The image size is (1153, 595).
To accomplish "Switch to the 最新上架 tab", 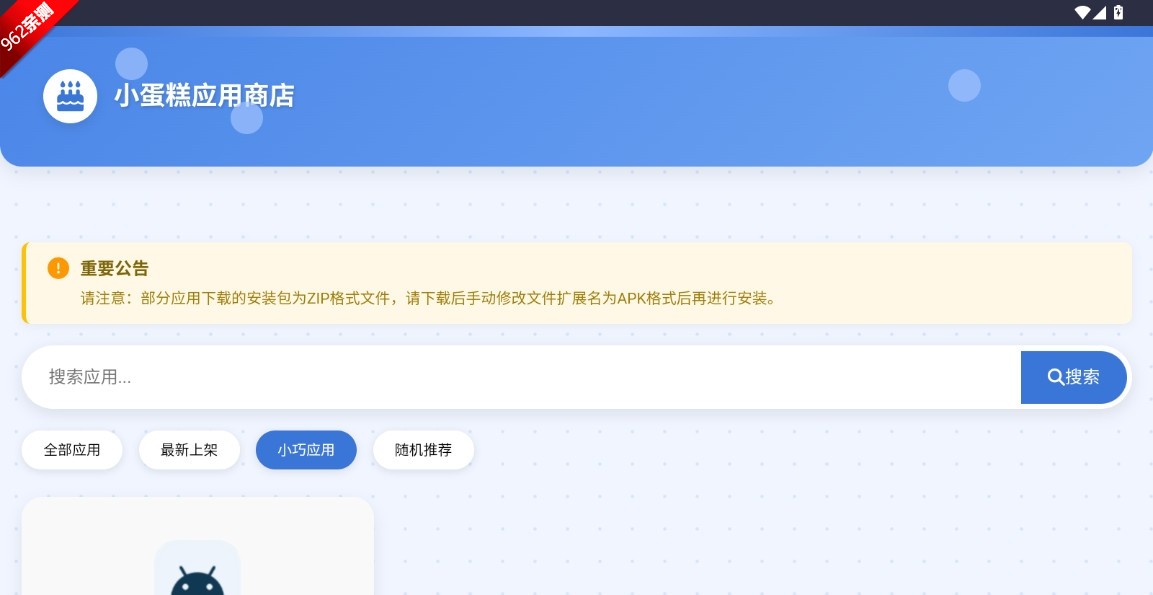I will tap(189, 450).
